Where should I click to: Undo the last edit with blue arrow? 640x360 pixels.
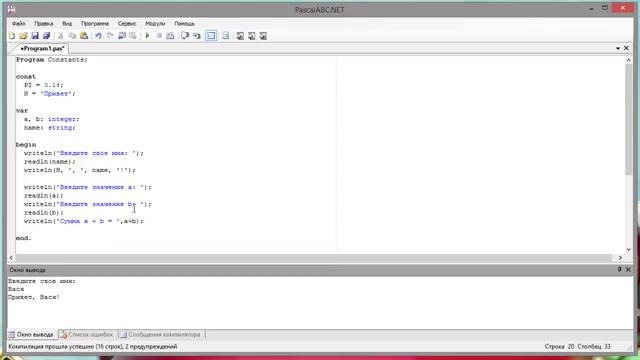pyautogui.click(x=98, y=36)
